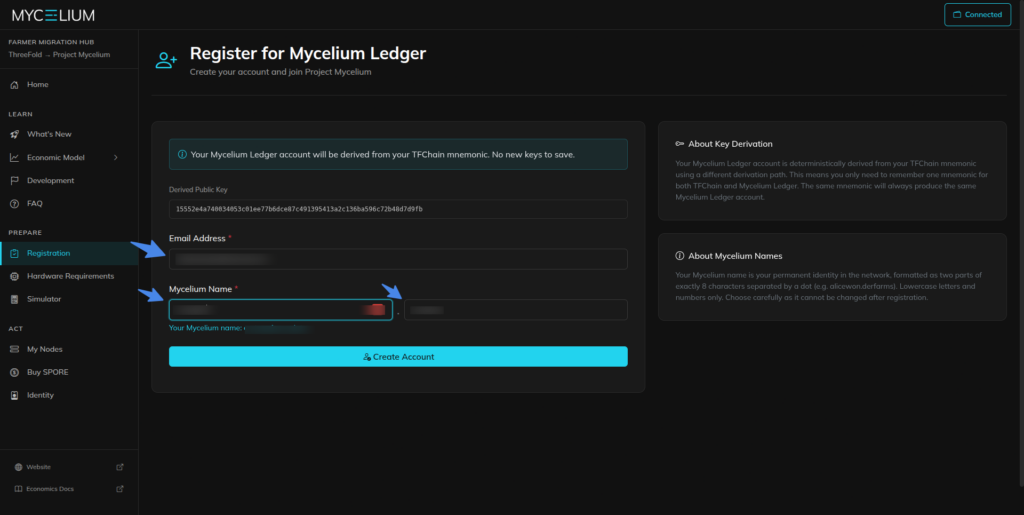Click the Economic Model chart icon
1024x515 pixels.
click(x=14, y=157)
